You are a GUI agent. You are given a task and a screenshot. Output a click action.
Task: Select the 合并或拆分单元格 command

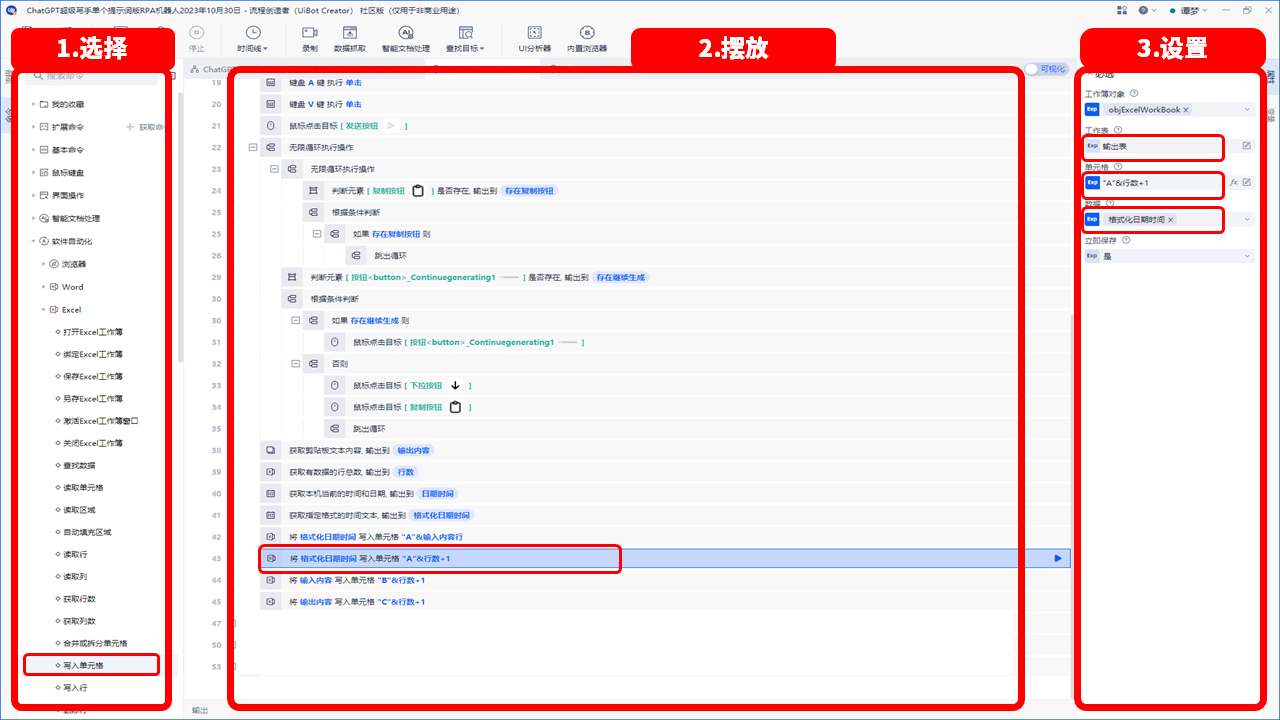click(94, 643)
